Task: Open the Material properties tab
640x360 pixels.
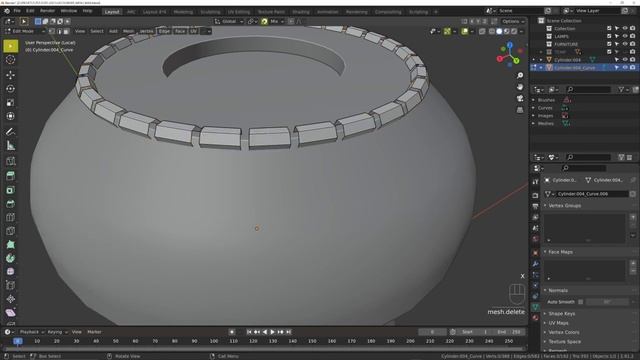Action: 536,318
